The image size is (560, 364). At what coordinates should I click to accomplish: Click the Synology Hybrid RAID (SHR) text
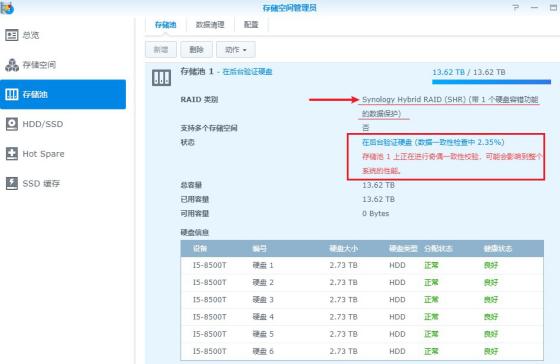414,99
